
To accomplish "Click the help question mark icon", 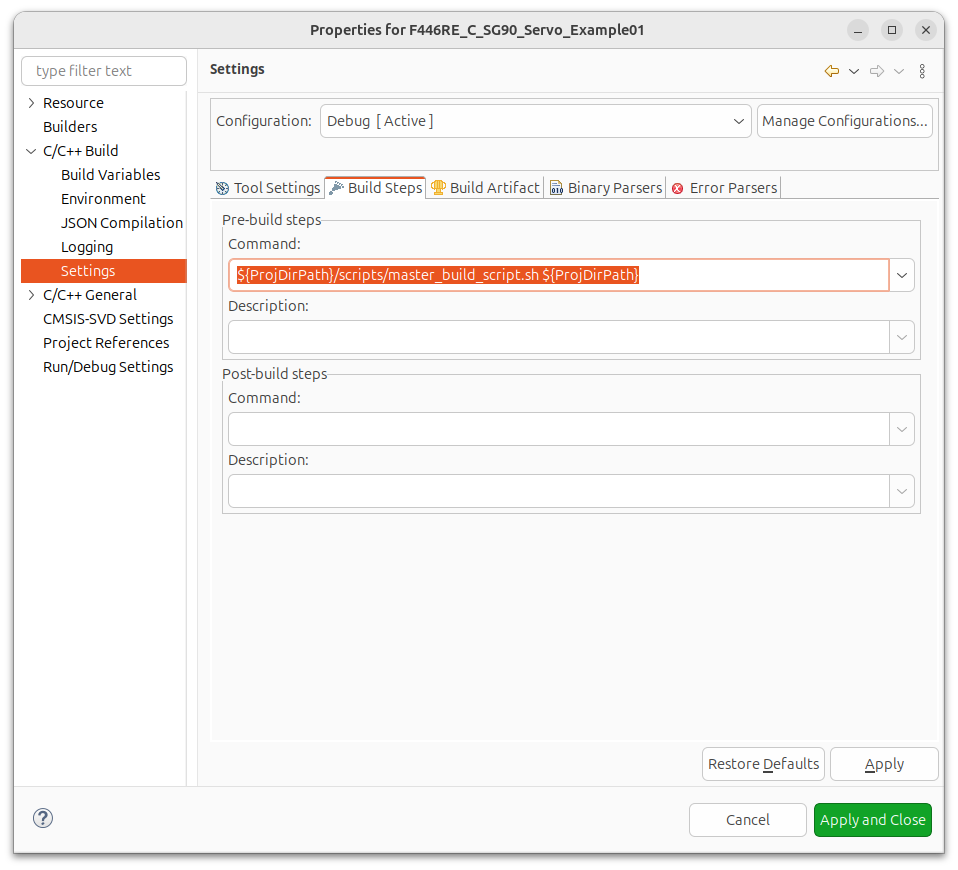I will pyautogui.click(x=42, y=818).
